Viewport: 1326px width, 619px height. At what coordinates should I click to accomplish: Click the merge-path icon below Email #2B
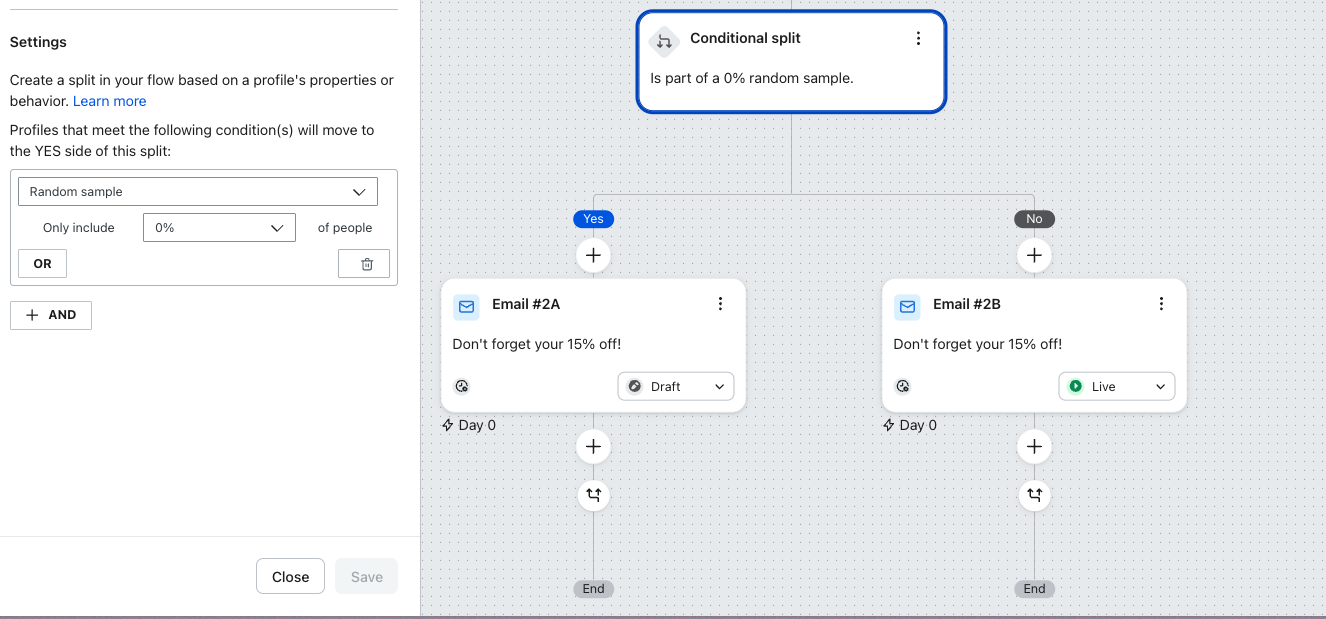click(x=1034, y=494)
